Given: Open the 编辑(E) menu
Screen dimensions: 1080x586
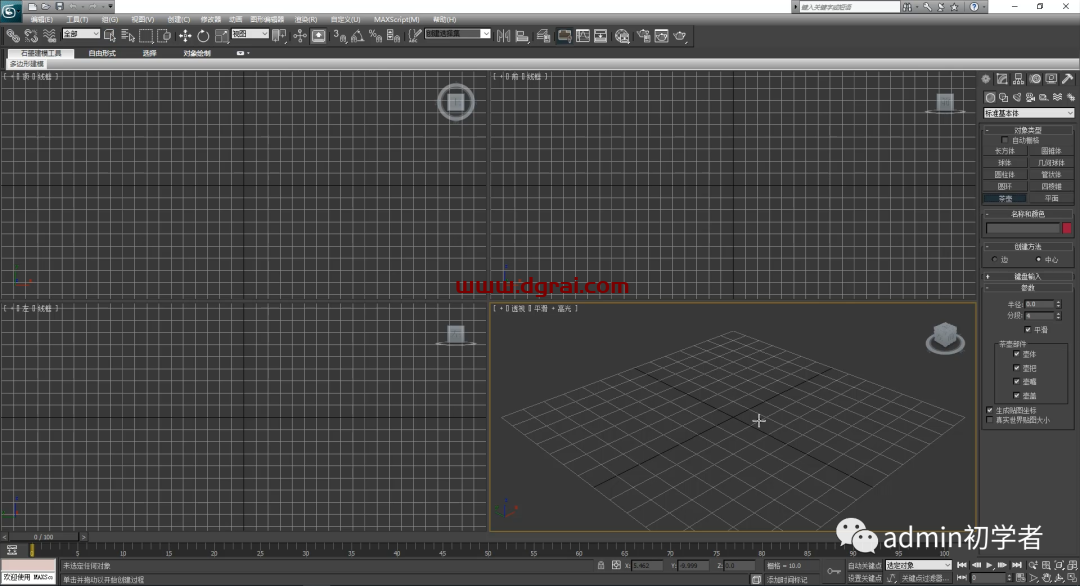Looking at the screenshot, I should click(41, 19).
